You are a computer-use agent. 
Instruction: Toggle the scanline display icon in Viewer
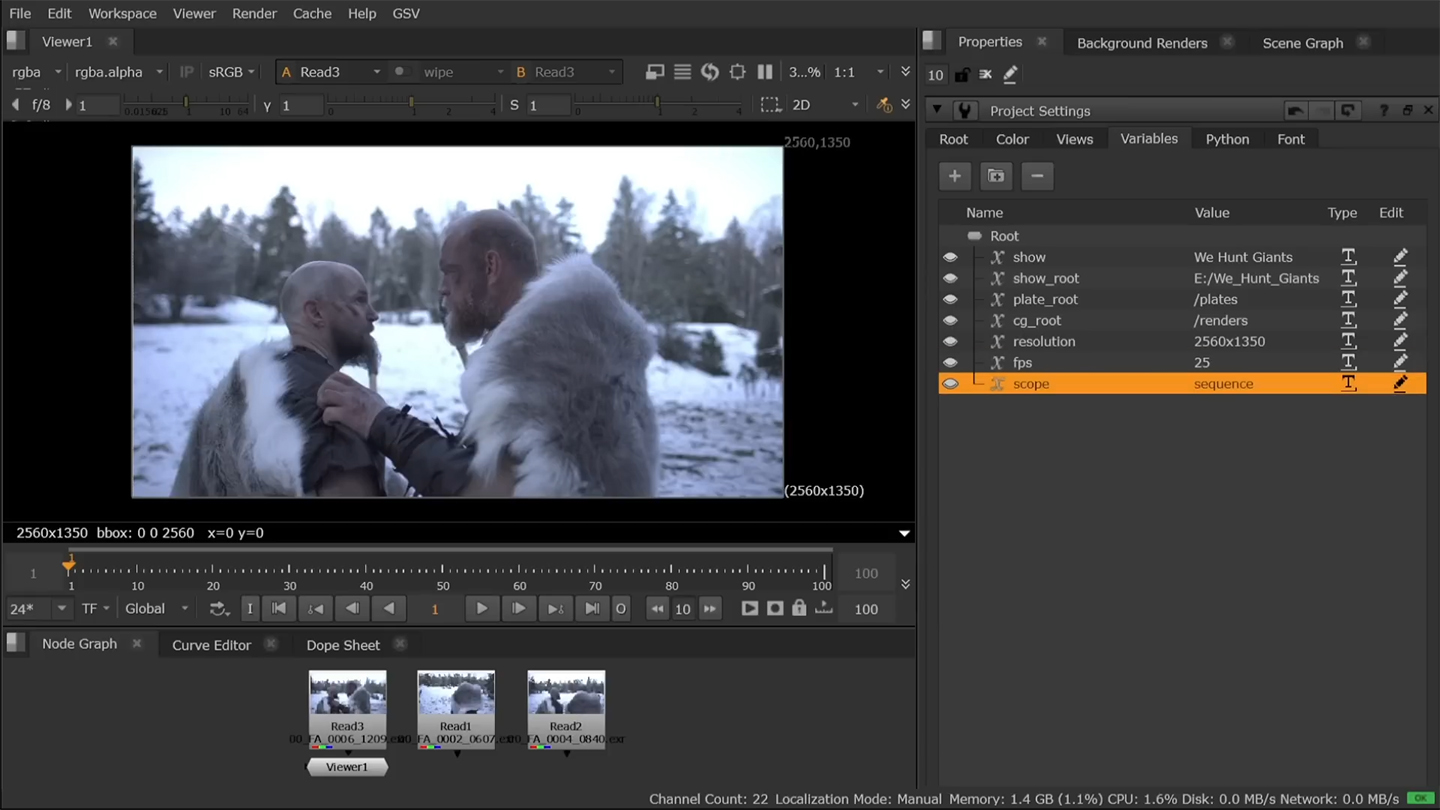pos(682,72)
